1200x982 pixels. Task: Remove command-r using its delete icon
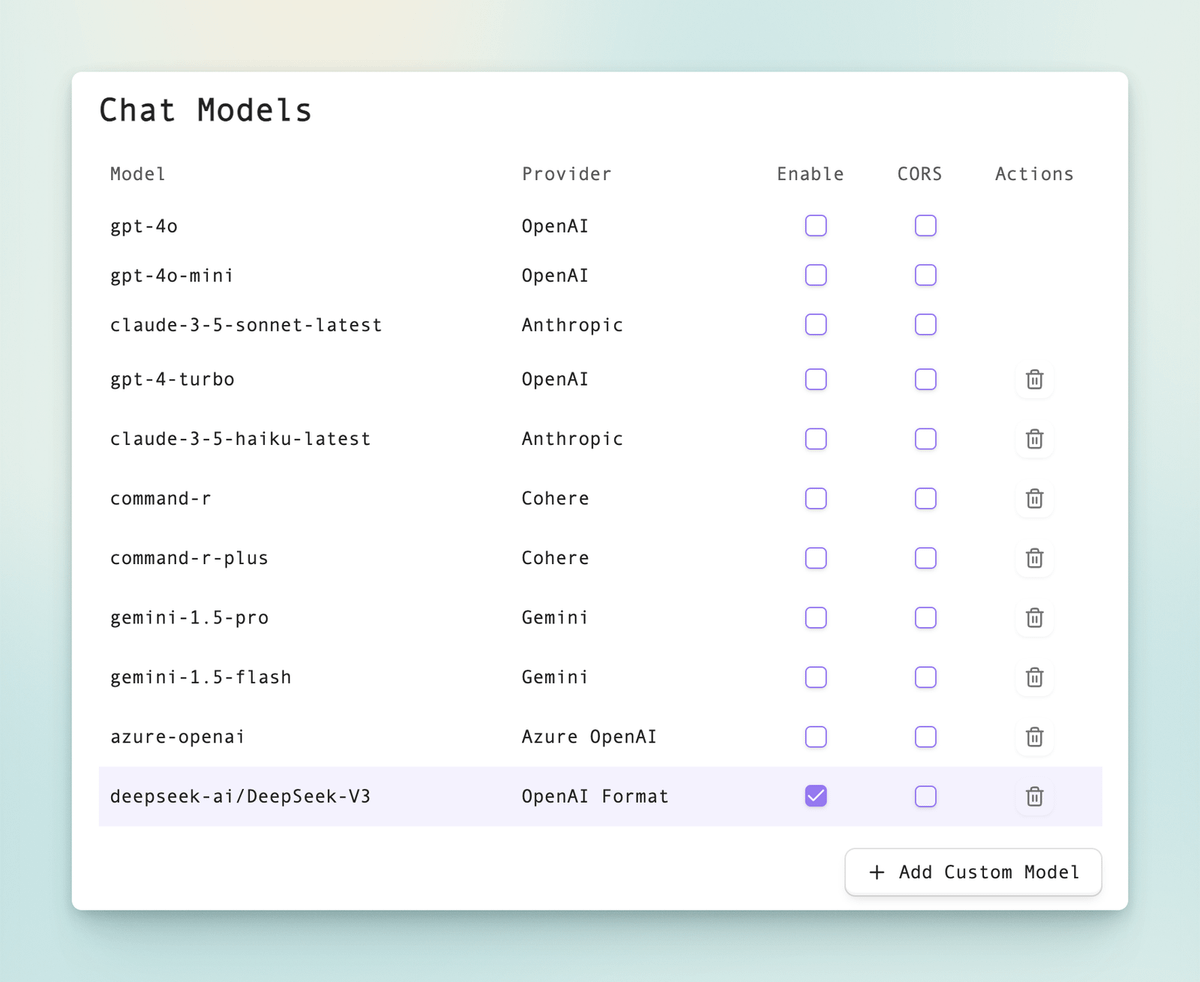point(1034,498)
